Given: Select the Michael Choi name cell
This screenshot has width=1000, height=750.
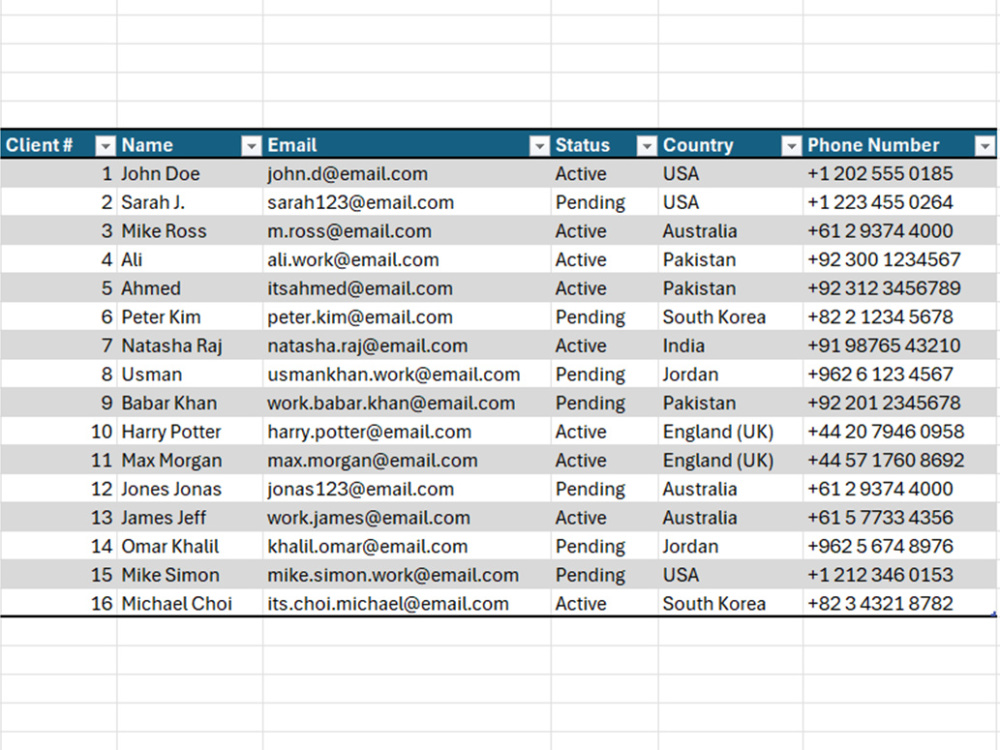Looking at the screenshot, I should (x=189, y=603).
